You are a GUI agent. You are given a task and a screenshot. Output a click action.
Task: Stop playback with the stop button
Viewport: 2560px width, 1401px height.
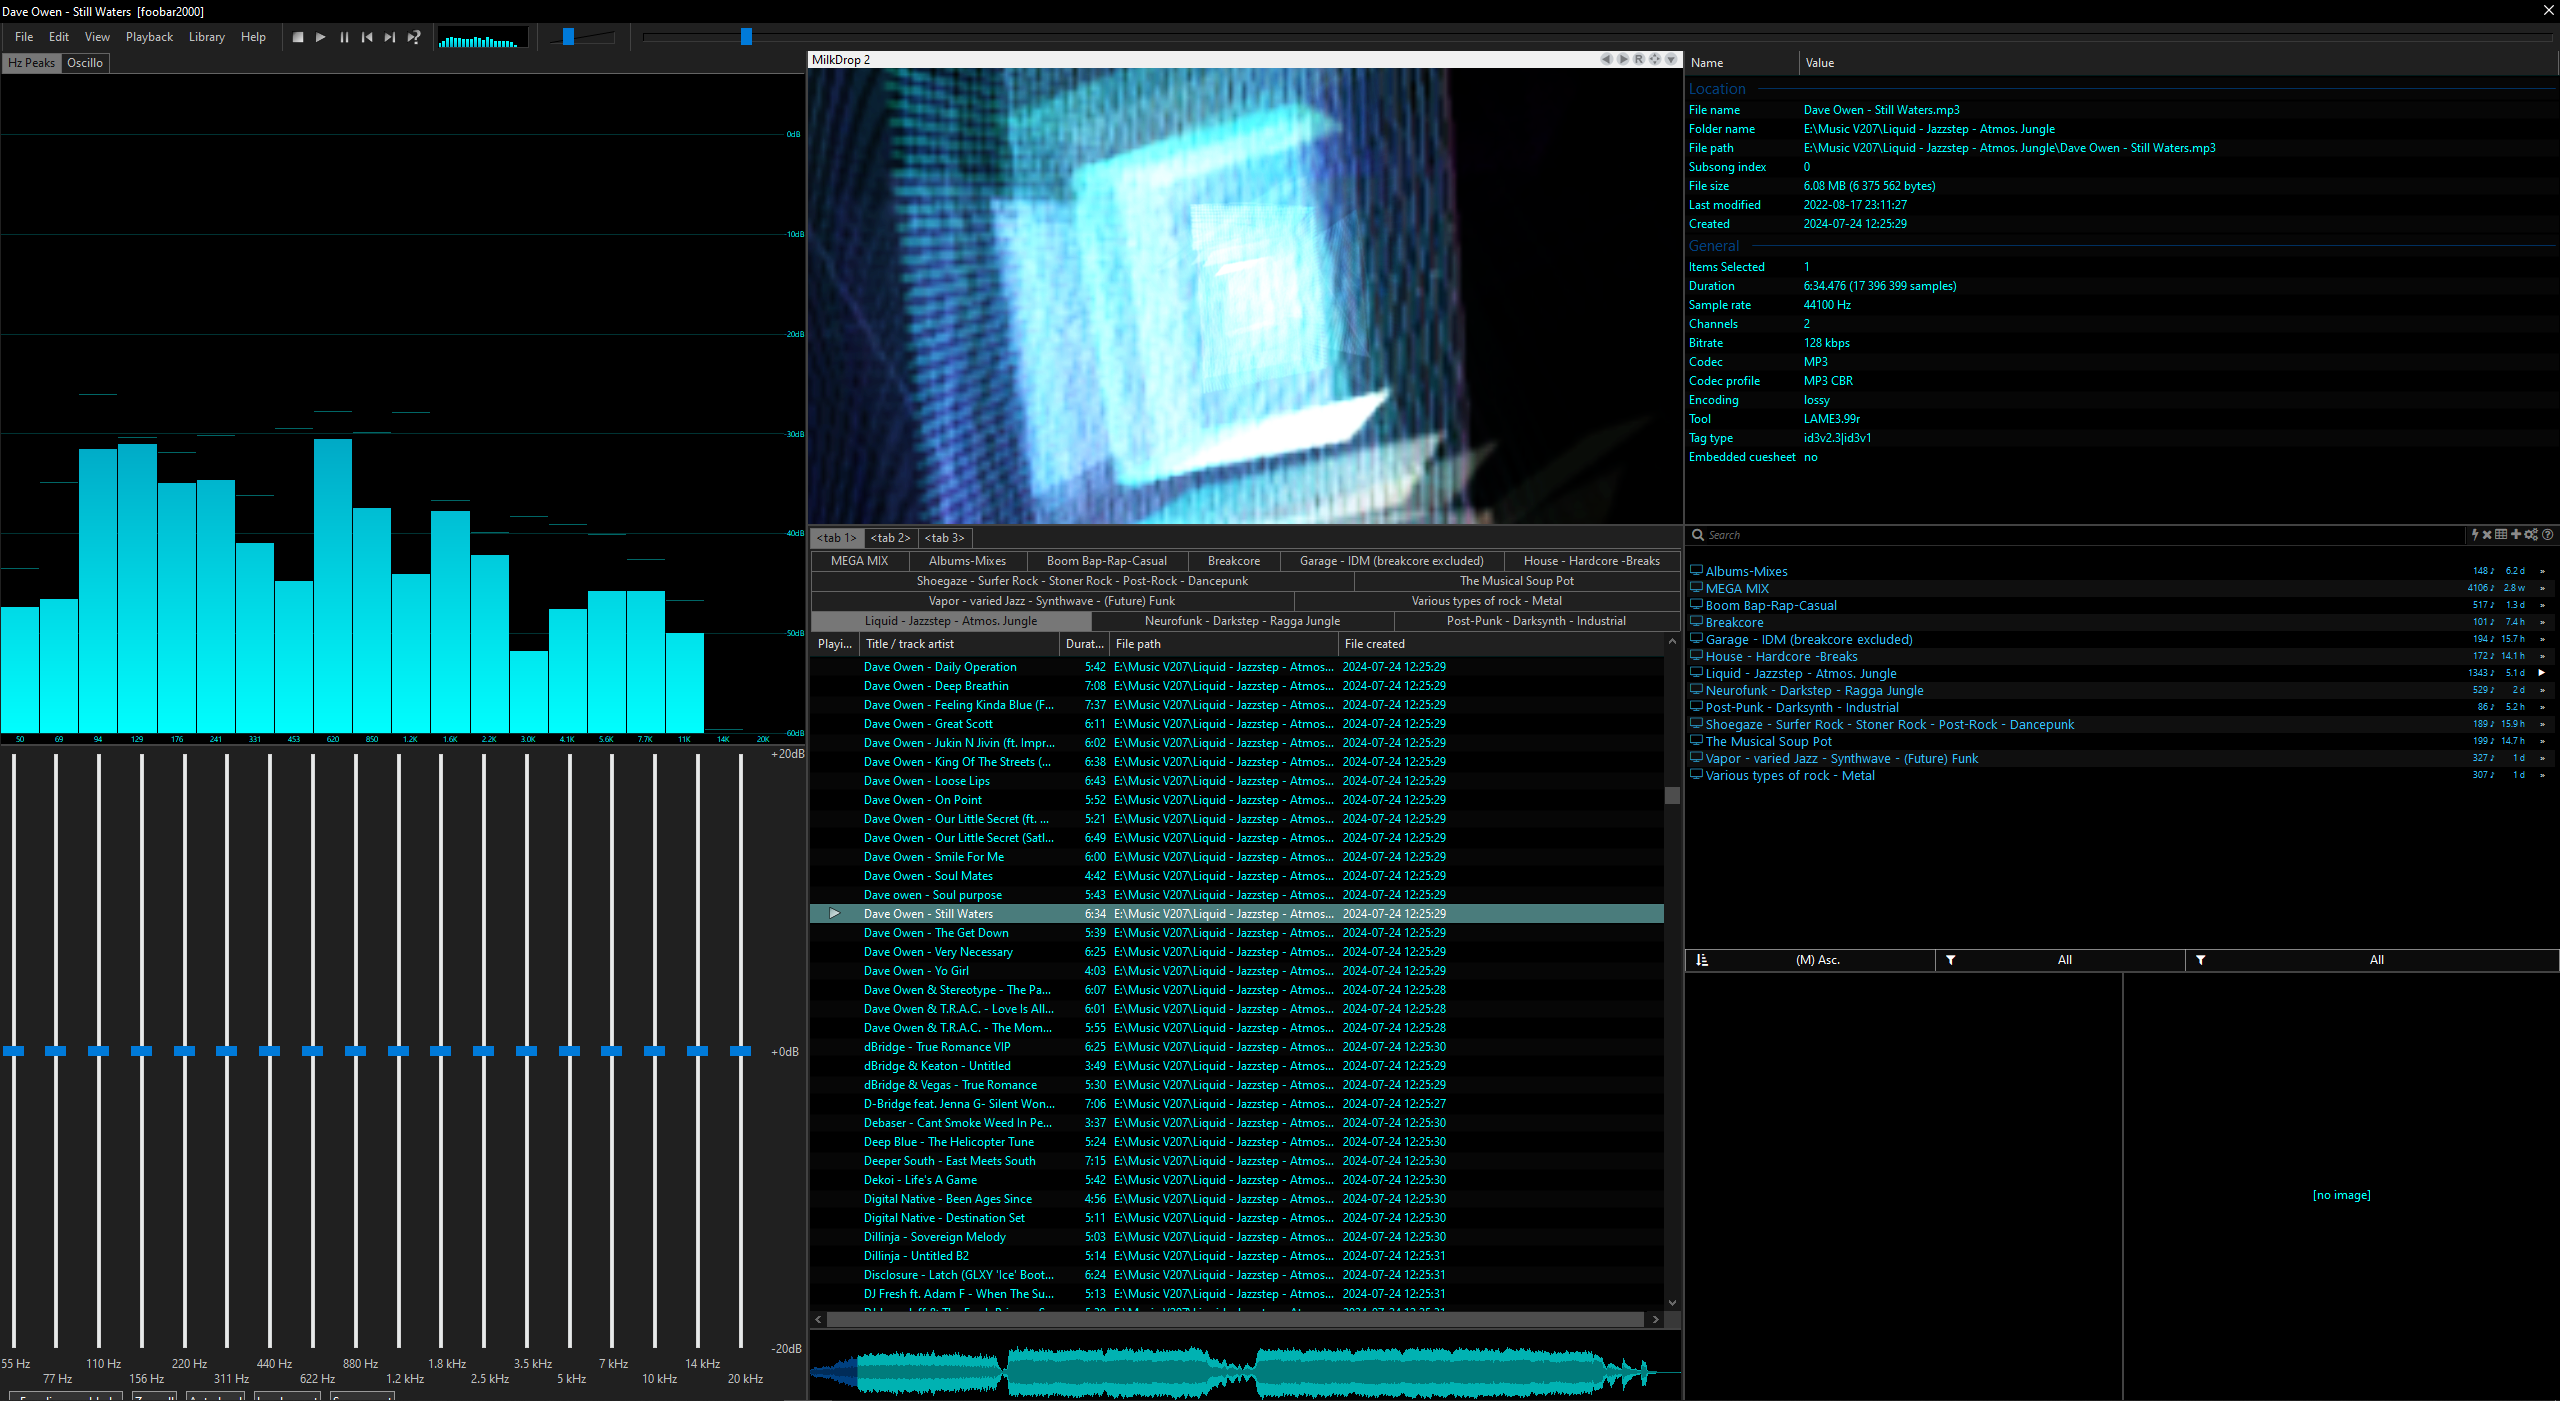(298, 37)
